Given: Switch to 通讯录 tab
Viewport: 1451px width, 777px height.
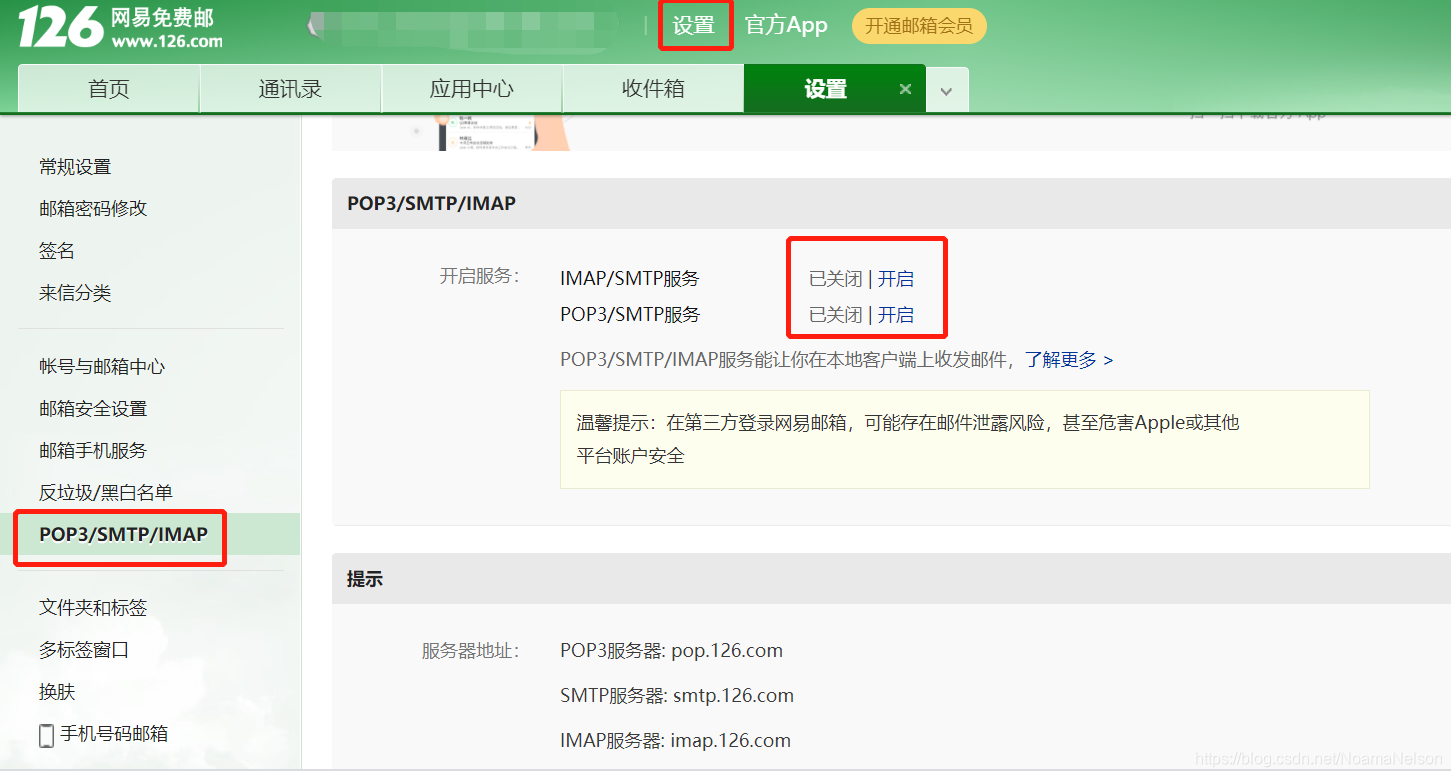Looking at the screenshot, I should pos(291,89).
